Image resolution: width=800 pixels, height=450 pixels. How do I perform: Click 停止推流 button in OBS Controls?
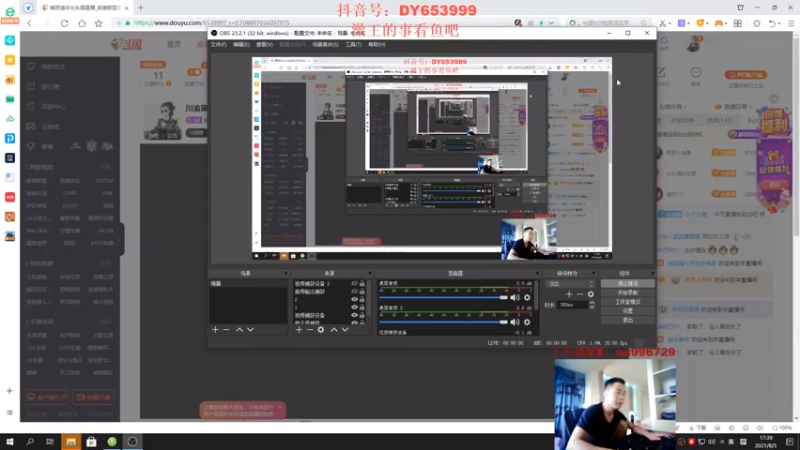tap(628, 284)
